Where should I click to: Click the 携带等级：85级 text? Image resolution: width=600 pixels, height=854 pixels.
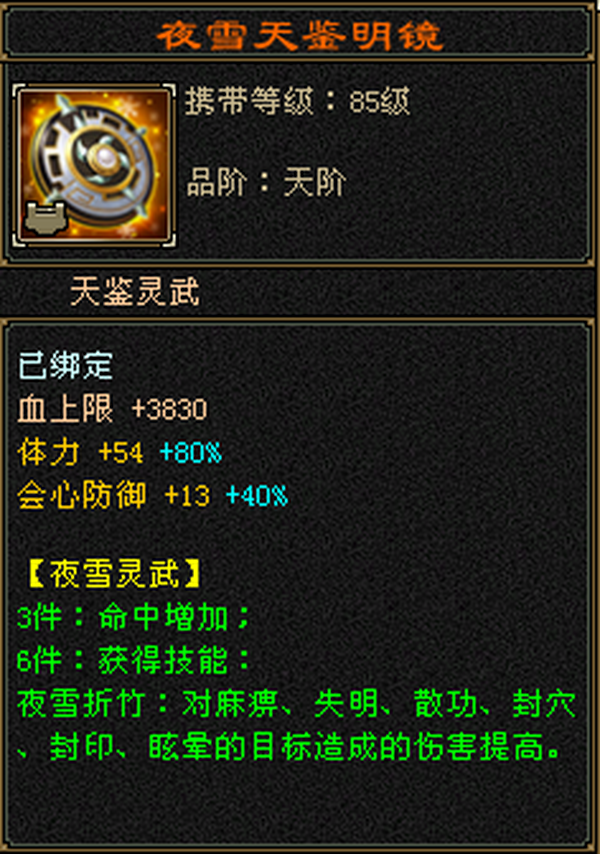(297, 101)
